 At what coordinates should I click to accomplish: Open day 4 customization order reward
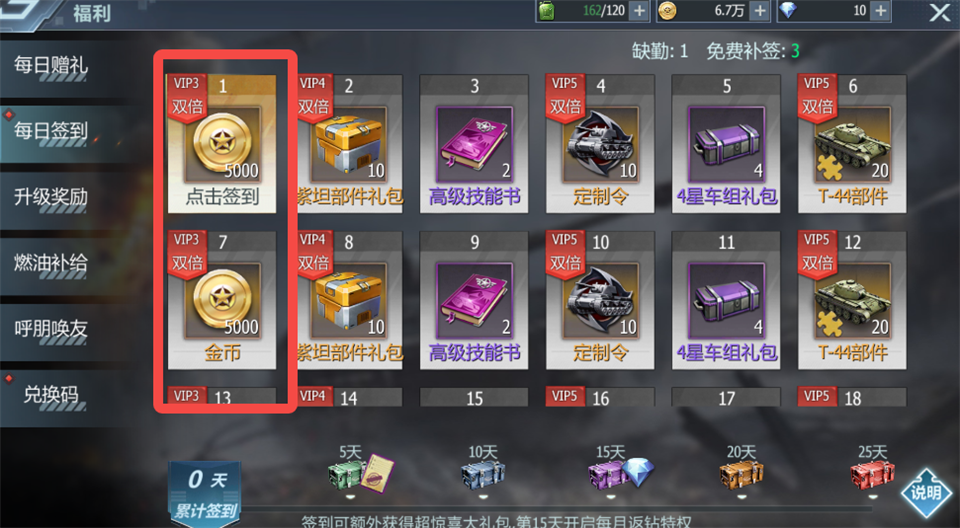(600, 144)
